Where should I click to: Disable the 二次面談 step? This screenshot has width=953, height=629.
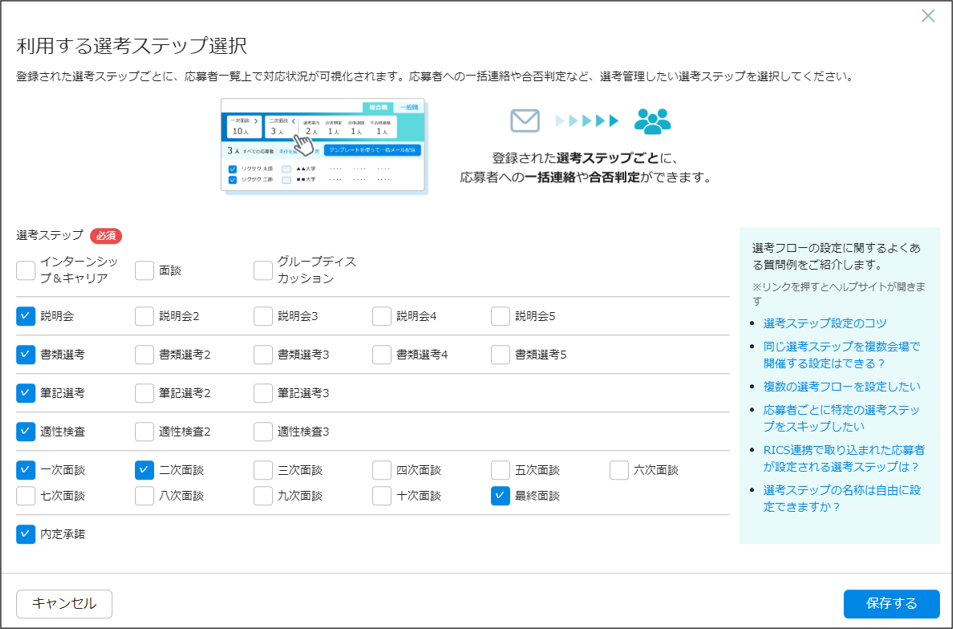click(x=144, y=470)
